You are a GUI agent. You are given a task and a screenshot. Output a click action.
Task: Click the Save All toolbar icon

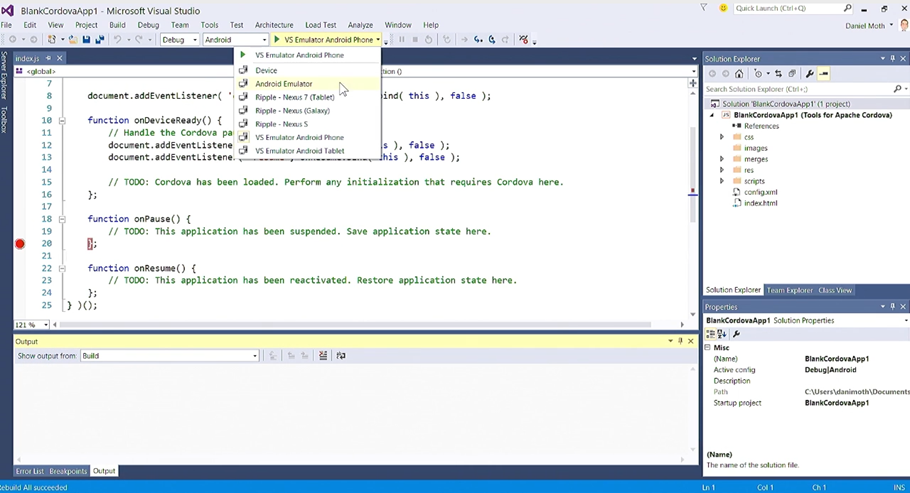tap(100, 39)
